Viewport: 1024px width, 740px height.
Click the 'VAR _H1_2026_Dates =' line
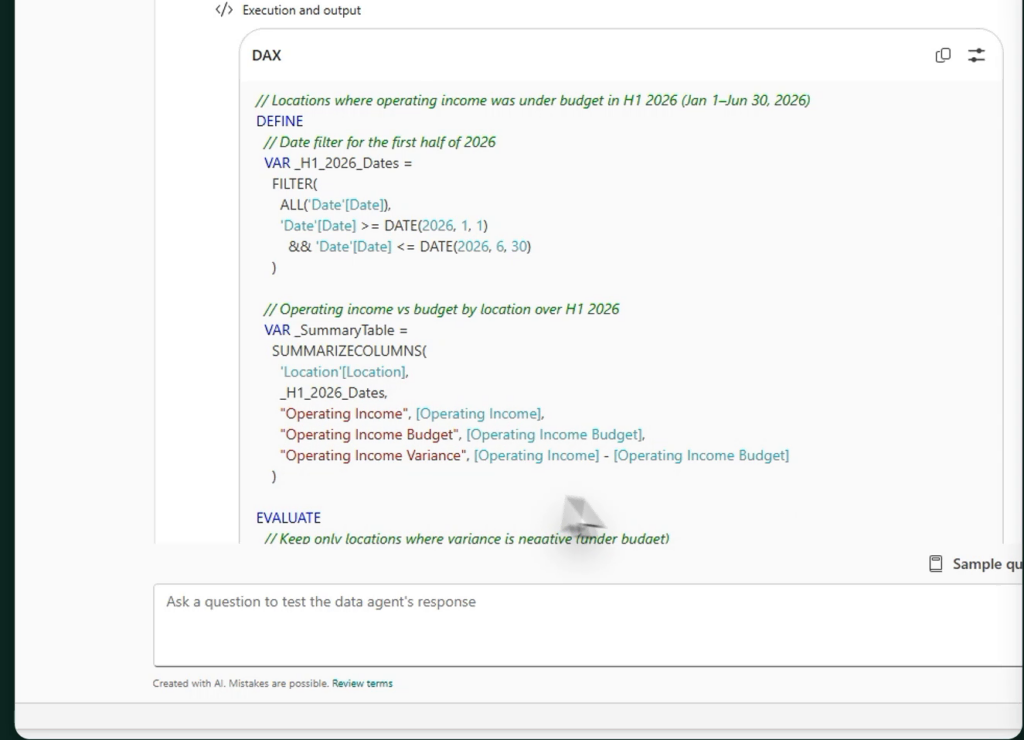pos(338,163)
